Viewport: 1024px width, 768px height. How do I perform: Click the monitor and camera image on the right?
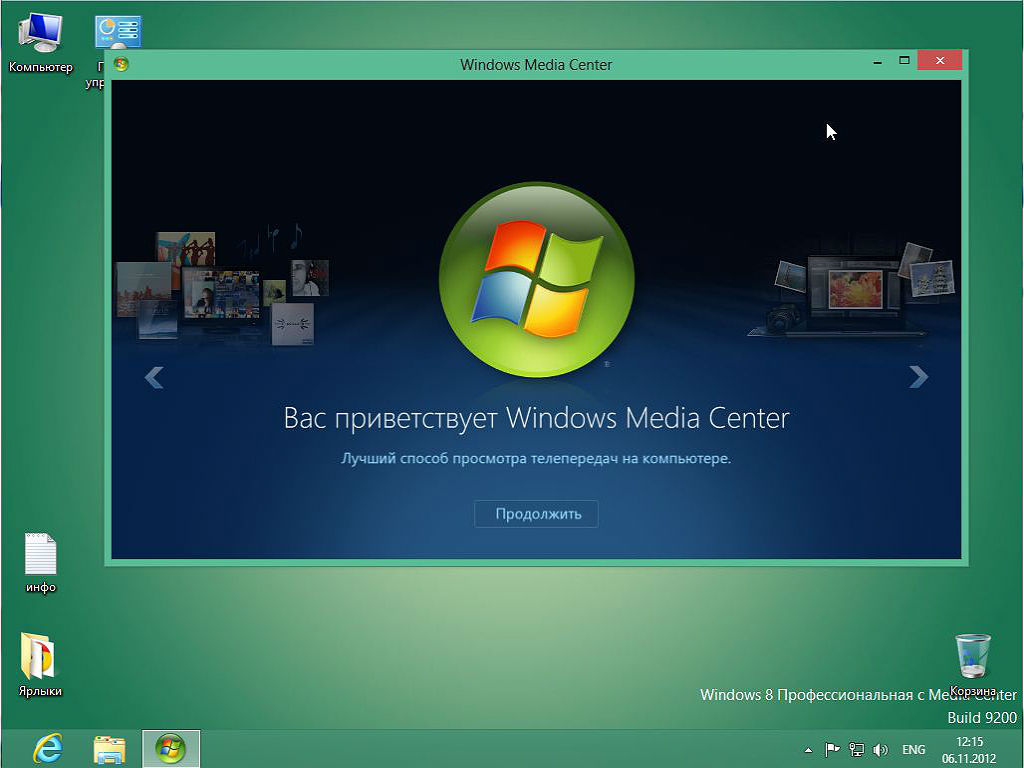(851, 291)
